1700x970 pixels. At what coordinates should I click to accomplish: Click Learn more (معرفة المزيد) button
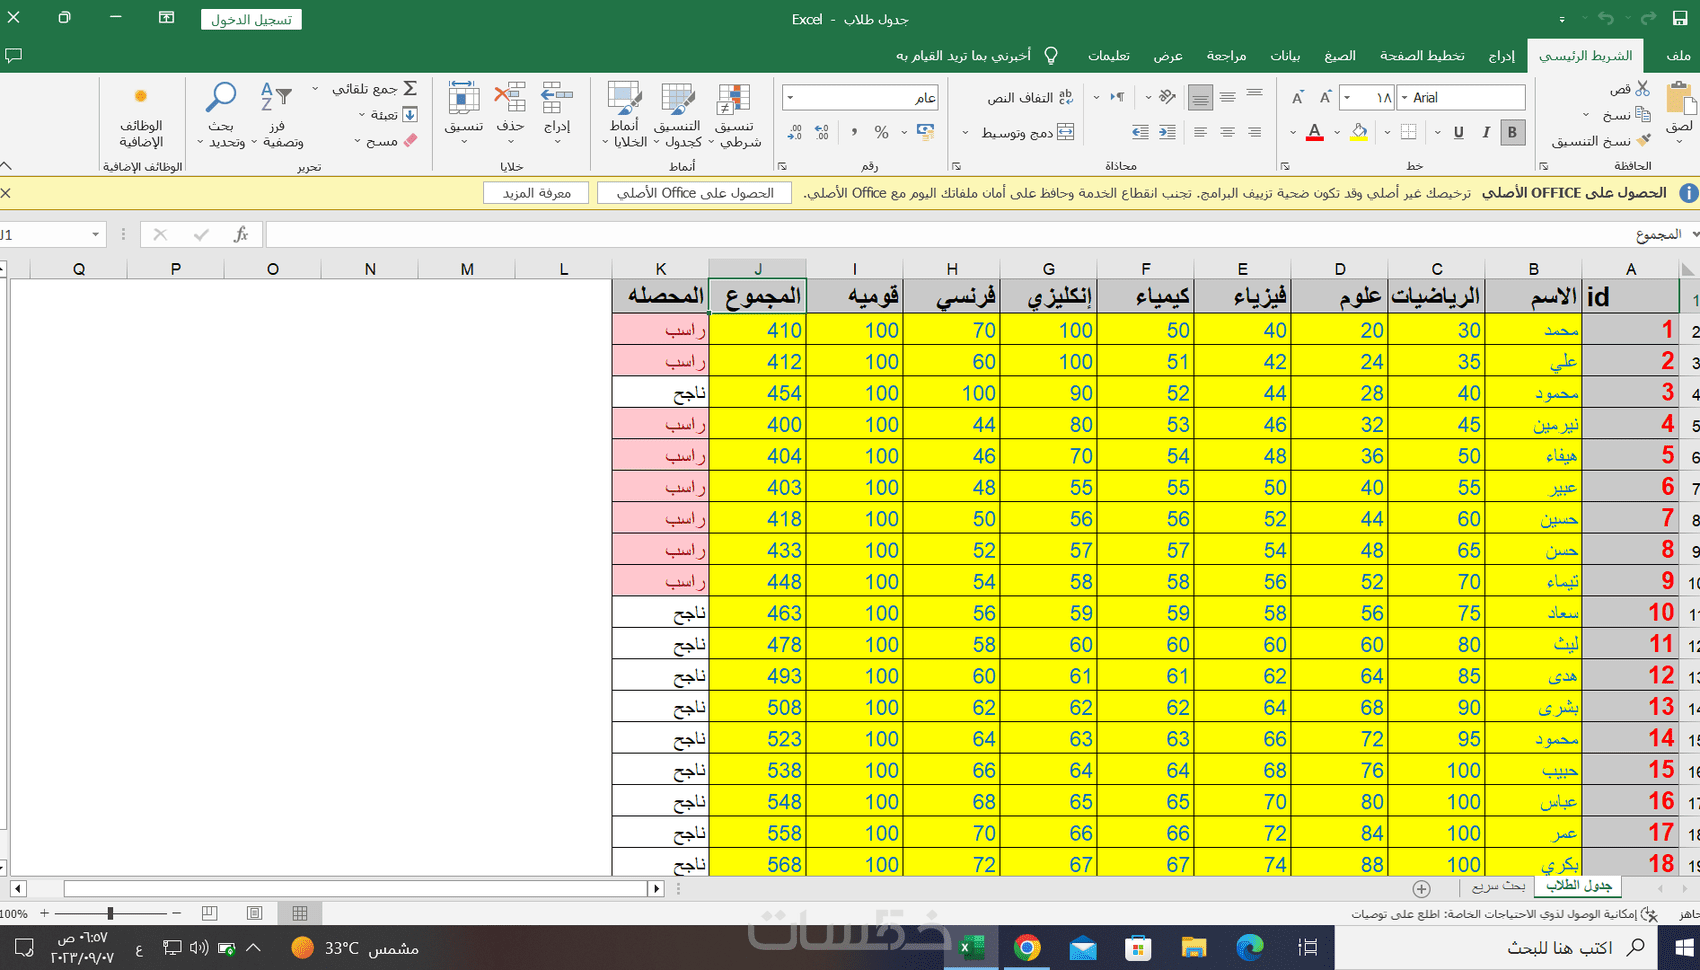[537, 193]
